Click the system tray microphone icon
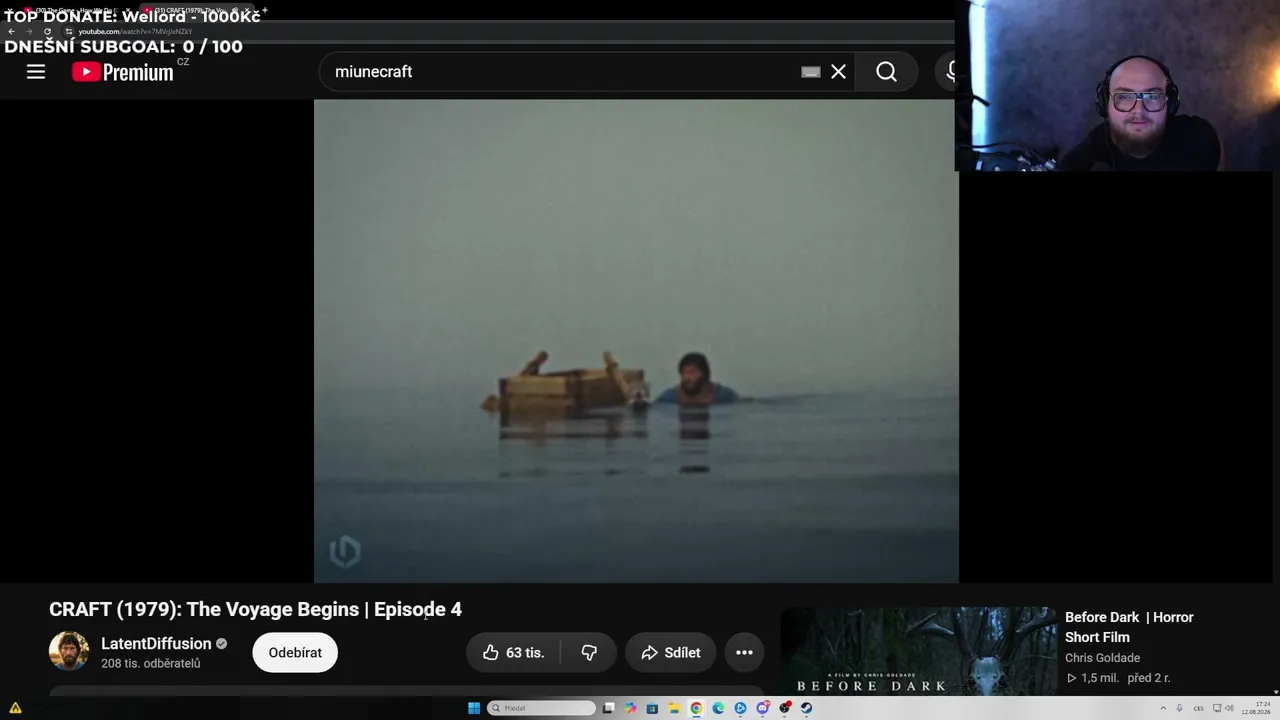Screen dimensions: 1280x720 1180,708
